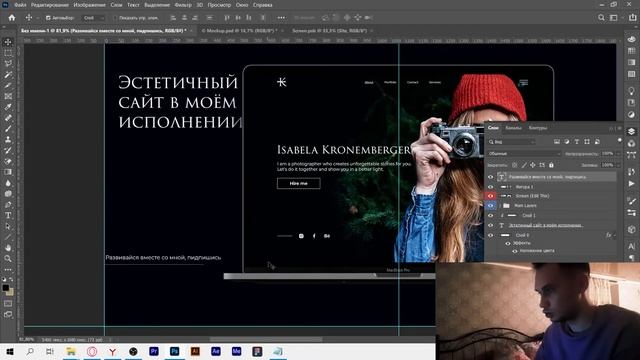
Task: Filter layers by type (T) icon
Action: click(577, 142)
